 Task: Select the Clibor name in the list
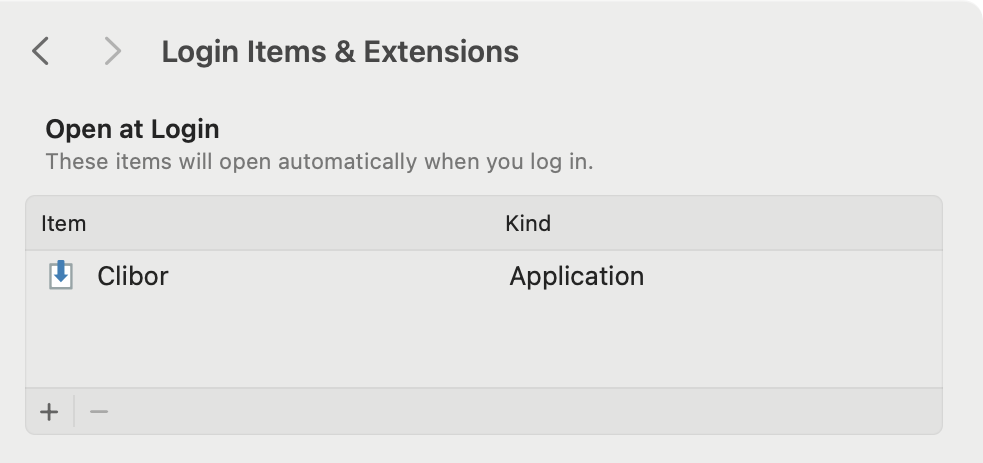(x=133, y=276)
